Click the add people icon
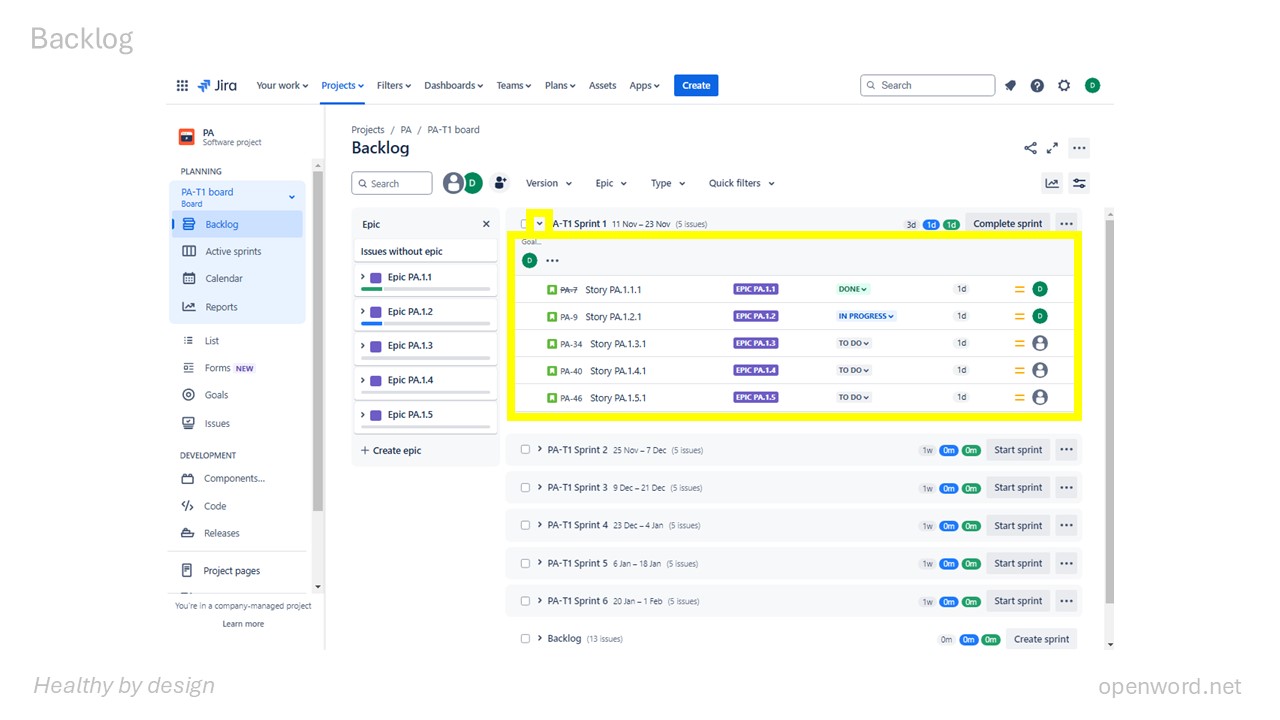Screen dimensions: 1280x720 click(501, 183)
